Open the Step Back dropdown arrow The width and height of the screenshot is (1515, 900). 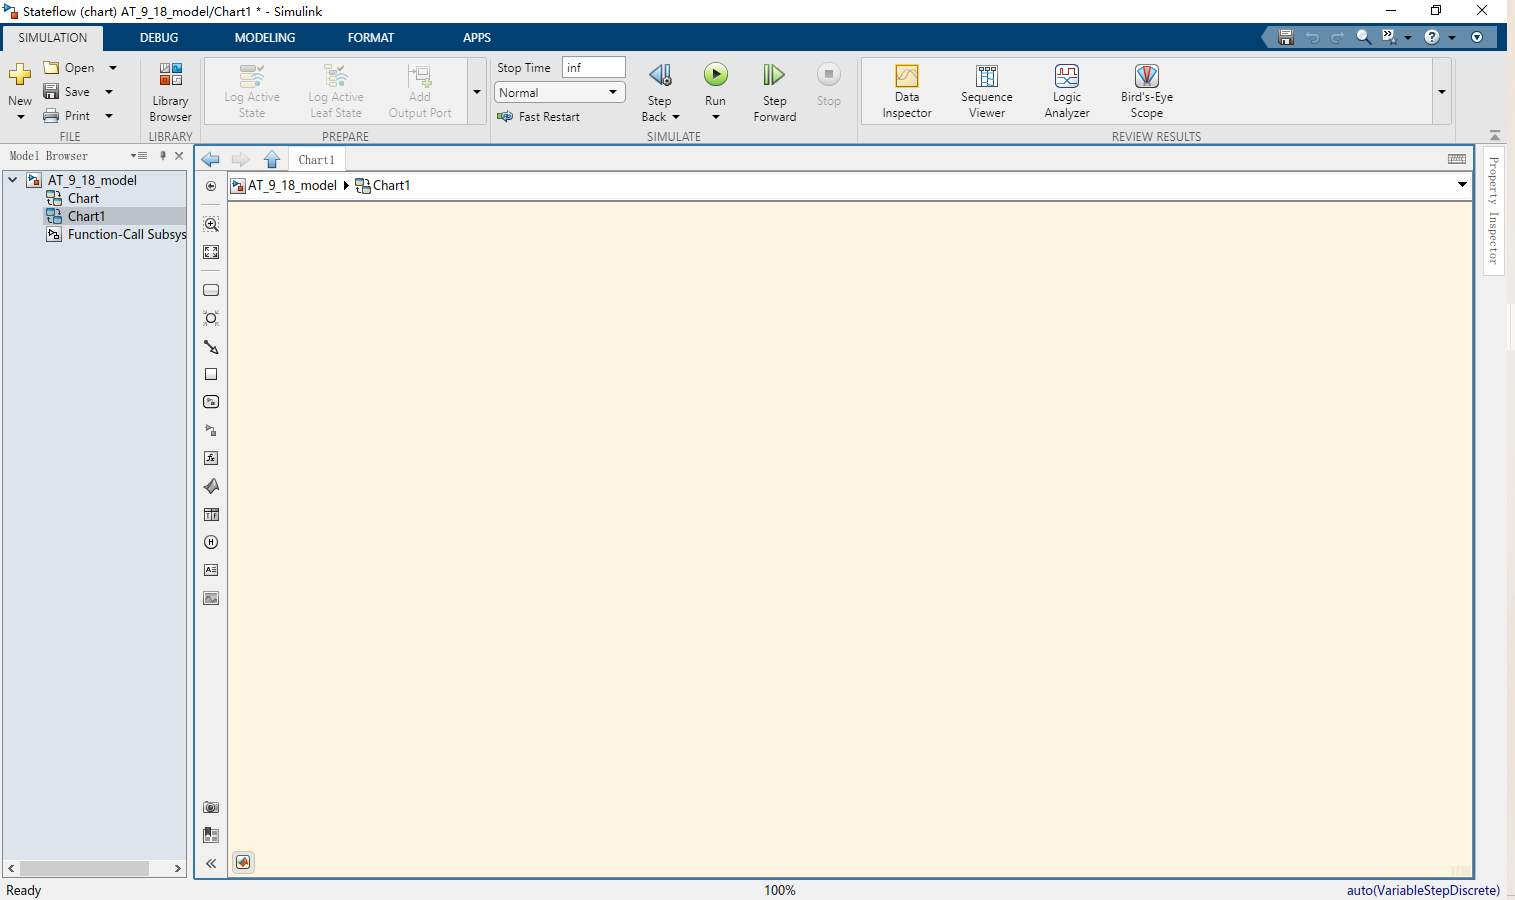676,117
